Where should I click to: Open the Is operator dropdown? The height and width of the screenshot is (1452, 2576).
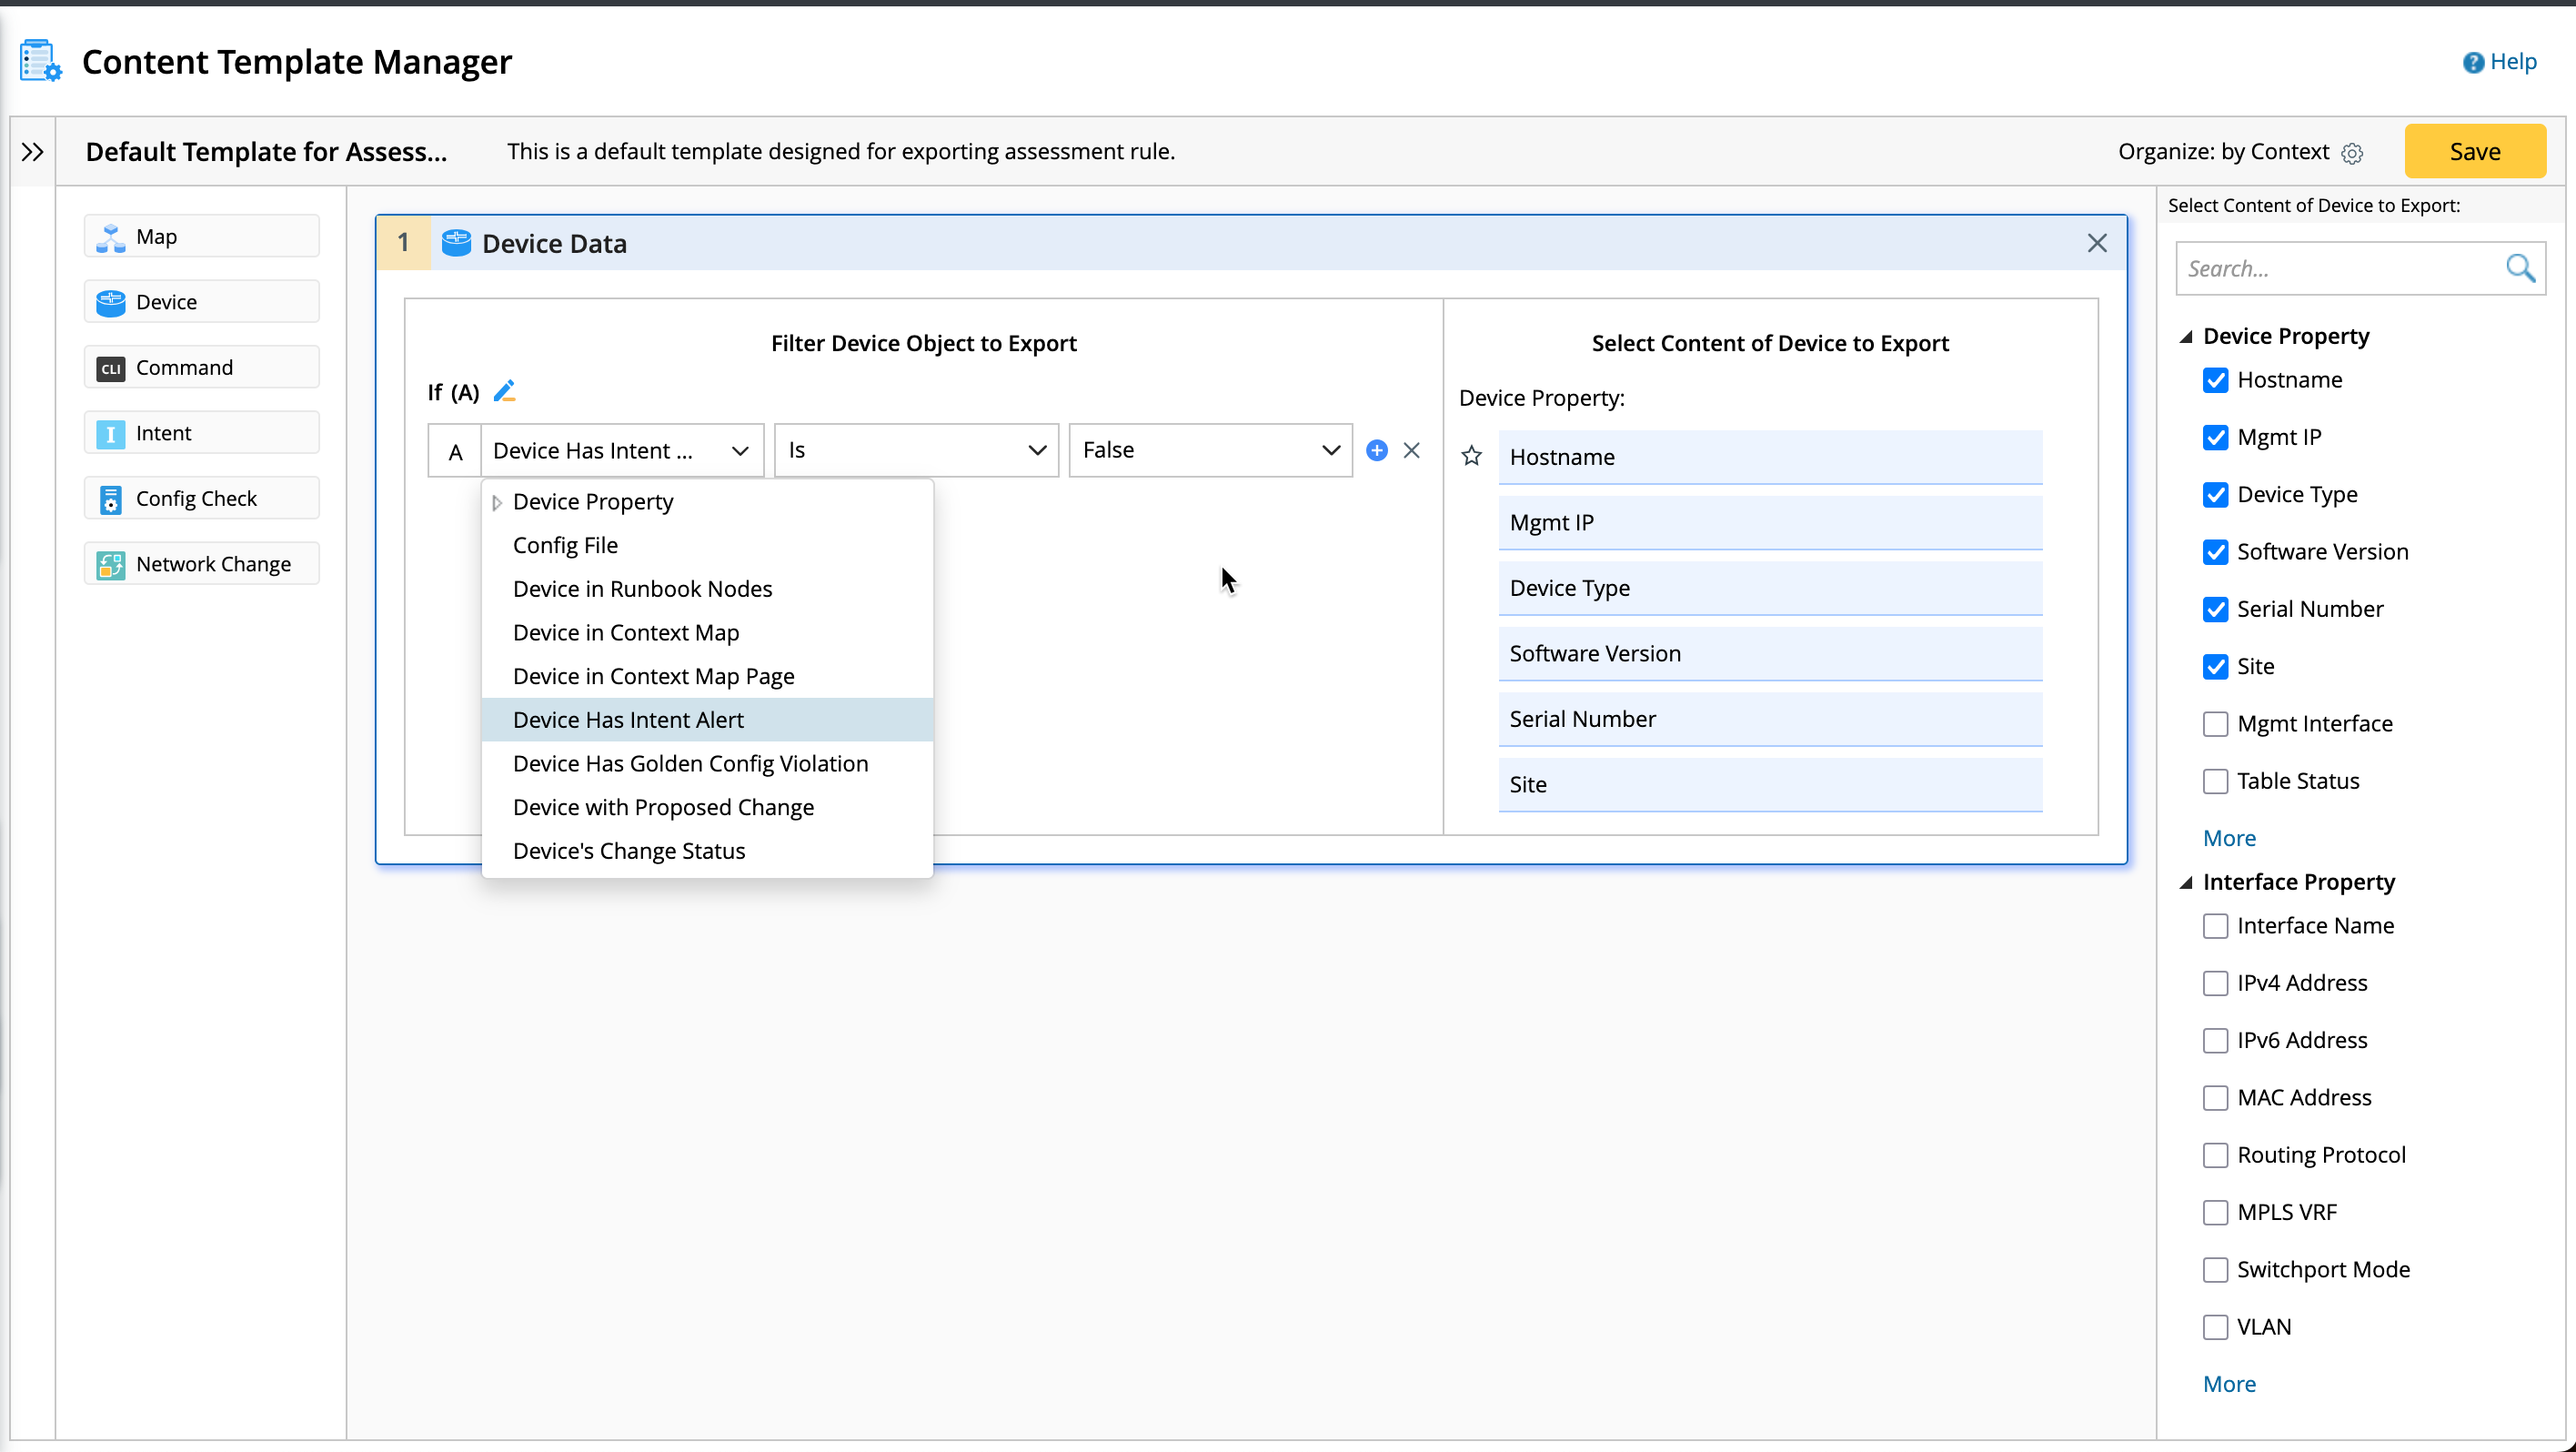[x=916, y=450]
